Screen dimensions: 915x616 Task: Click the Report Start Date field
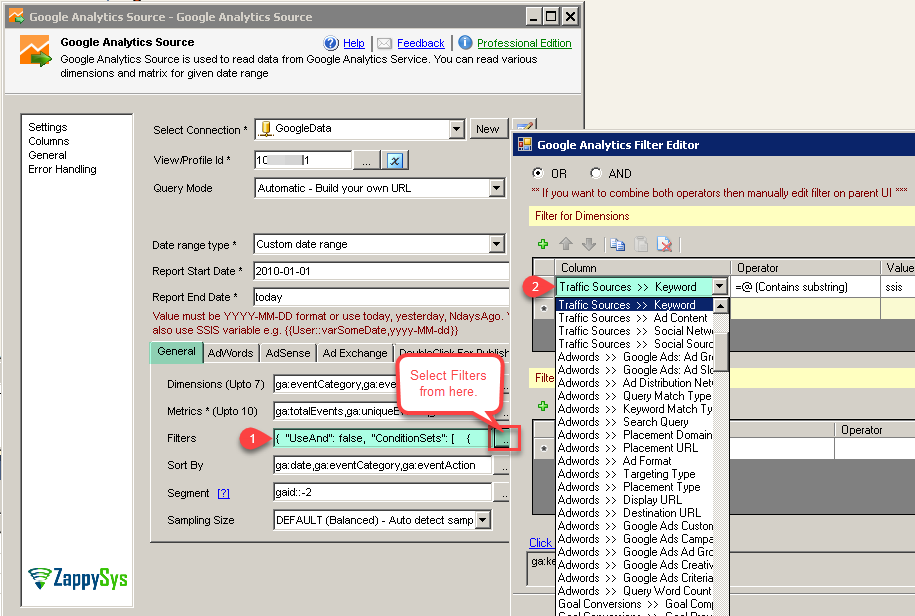(381, 271)
